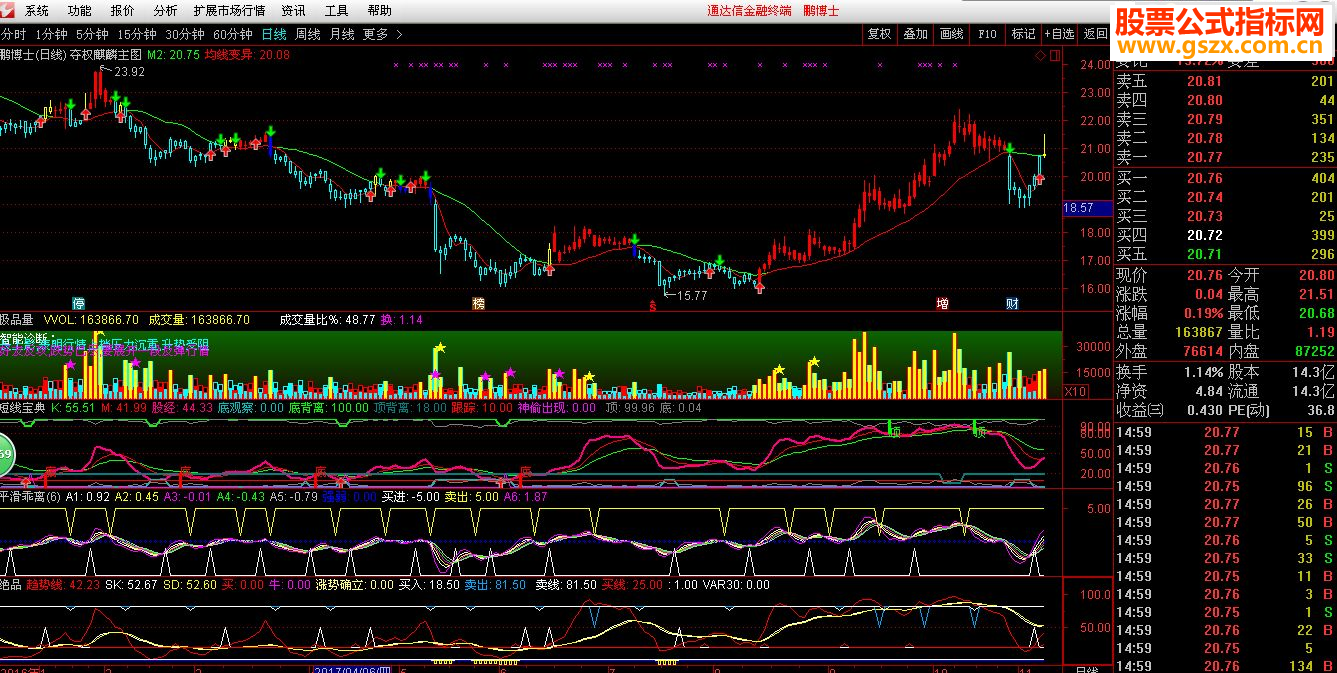The image size is (1337, 673).
Task: Open the 帮助 menu
Action: point(380,11)
